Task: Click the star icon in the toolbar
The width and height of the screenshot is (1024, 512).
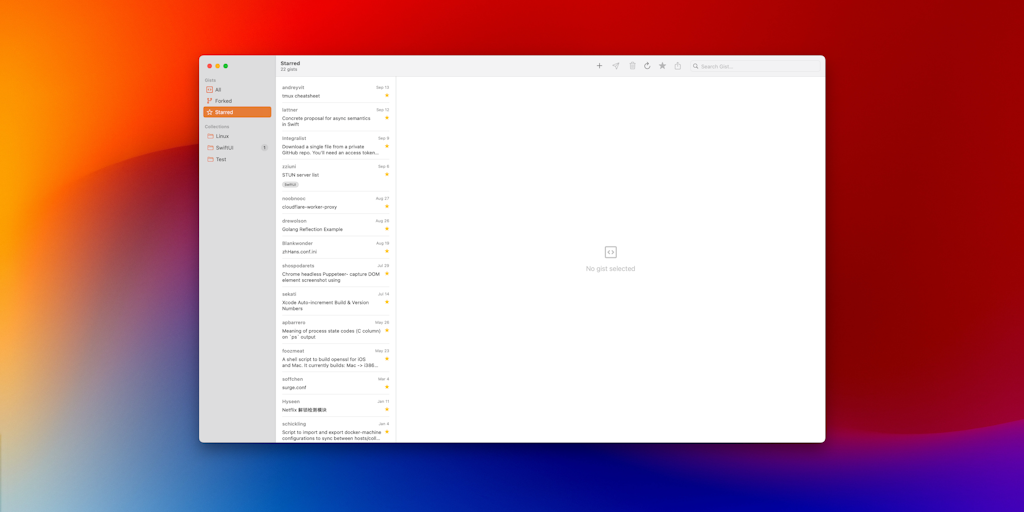Action: click(x=662, y=66)
